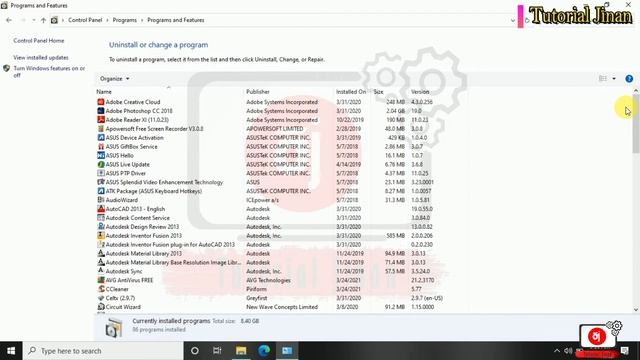
Task: Open Turn Windows features on or off
Action: (49, 71)
